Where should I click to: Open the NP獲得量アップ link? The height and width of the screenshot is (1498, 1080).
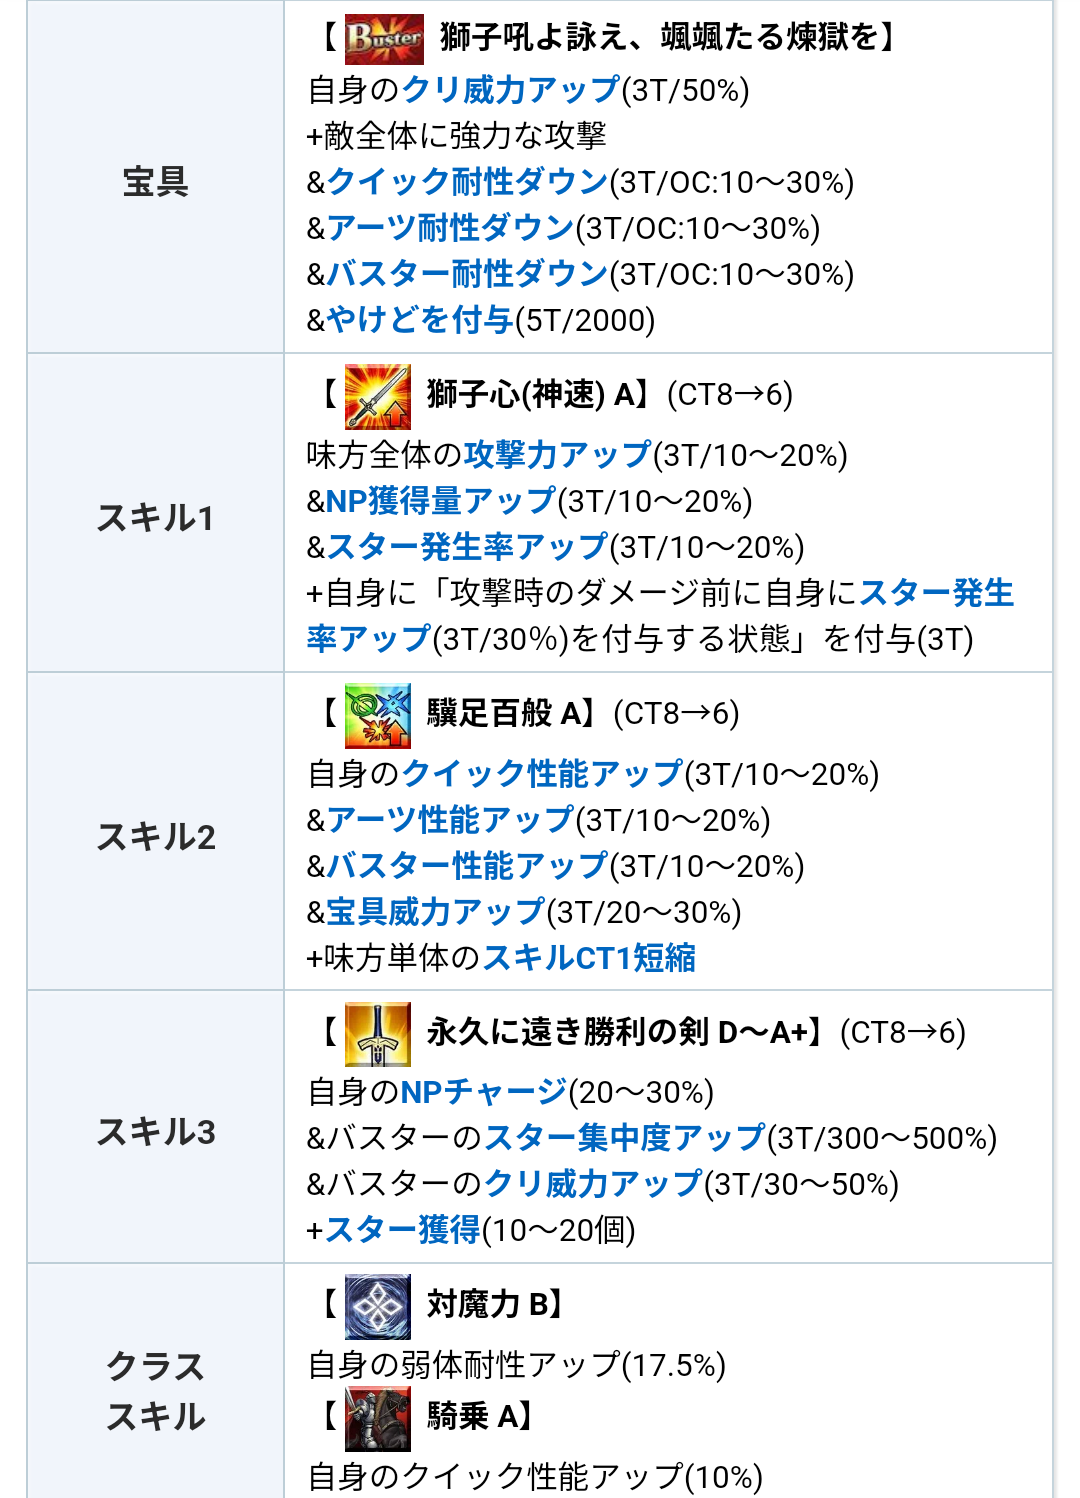coord(441,501)
